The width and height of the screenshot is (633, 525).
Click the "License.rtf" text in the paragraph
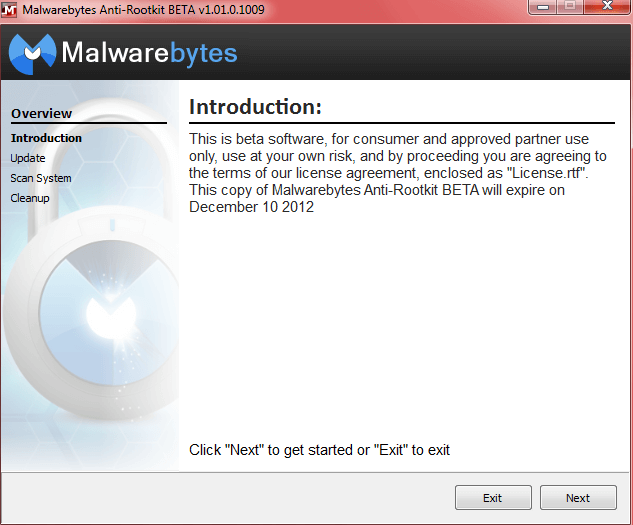click(547, 173)
